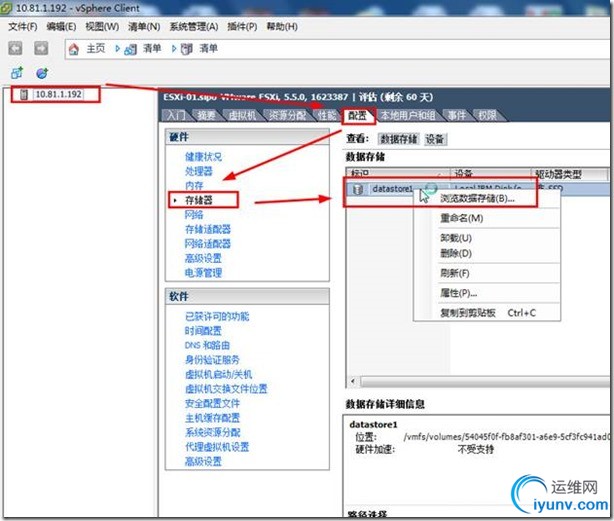Image resolution: width=614 pixels, height=521 pixels.
Task: Open the 帮助(H) menu
Action: pyautogui.click(x=282, y=27)
